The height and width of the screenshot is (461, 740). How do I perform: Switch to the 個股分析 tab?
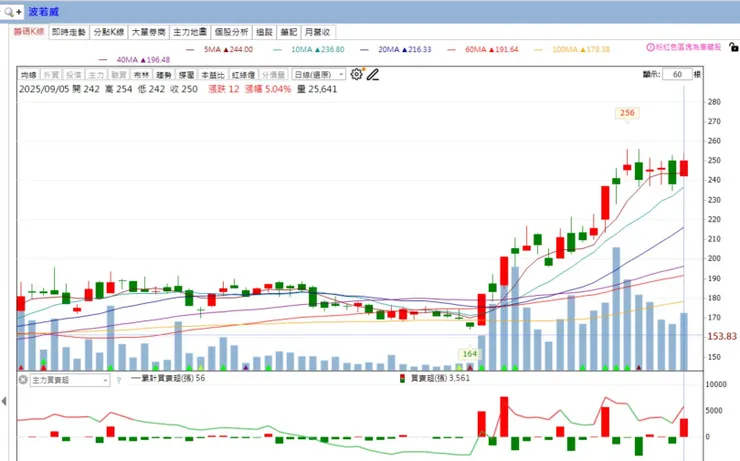pyautogui.click(x=231, y=32)
